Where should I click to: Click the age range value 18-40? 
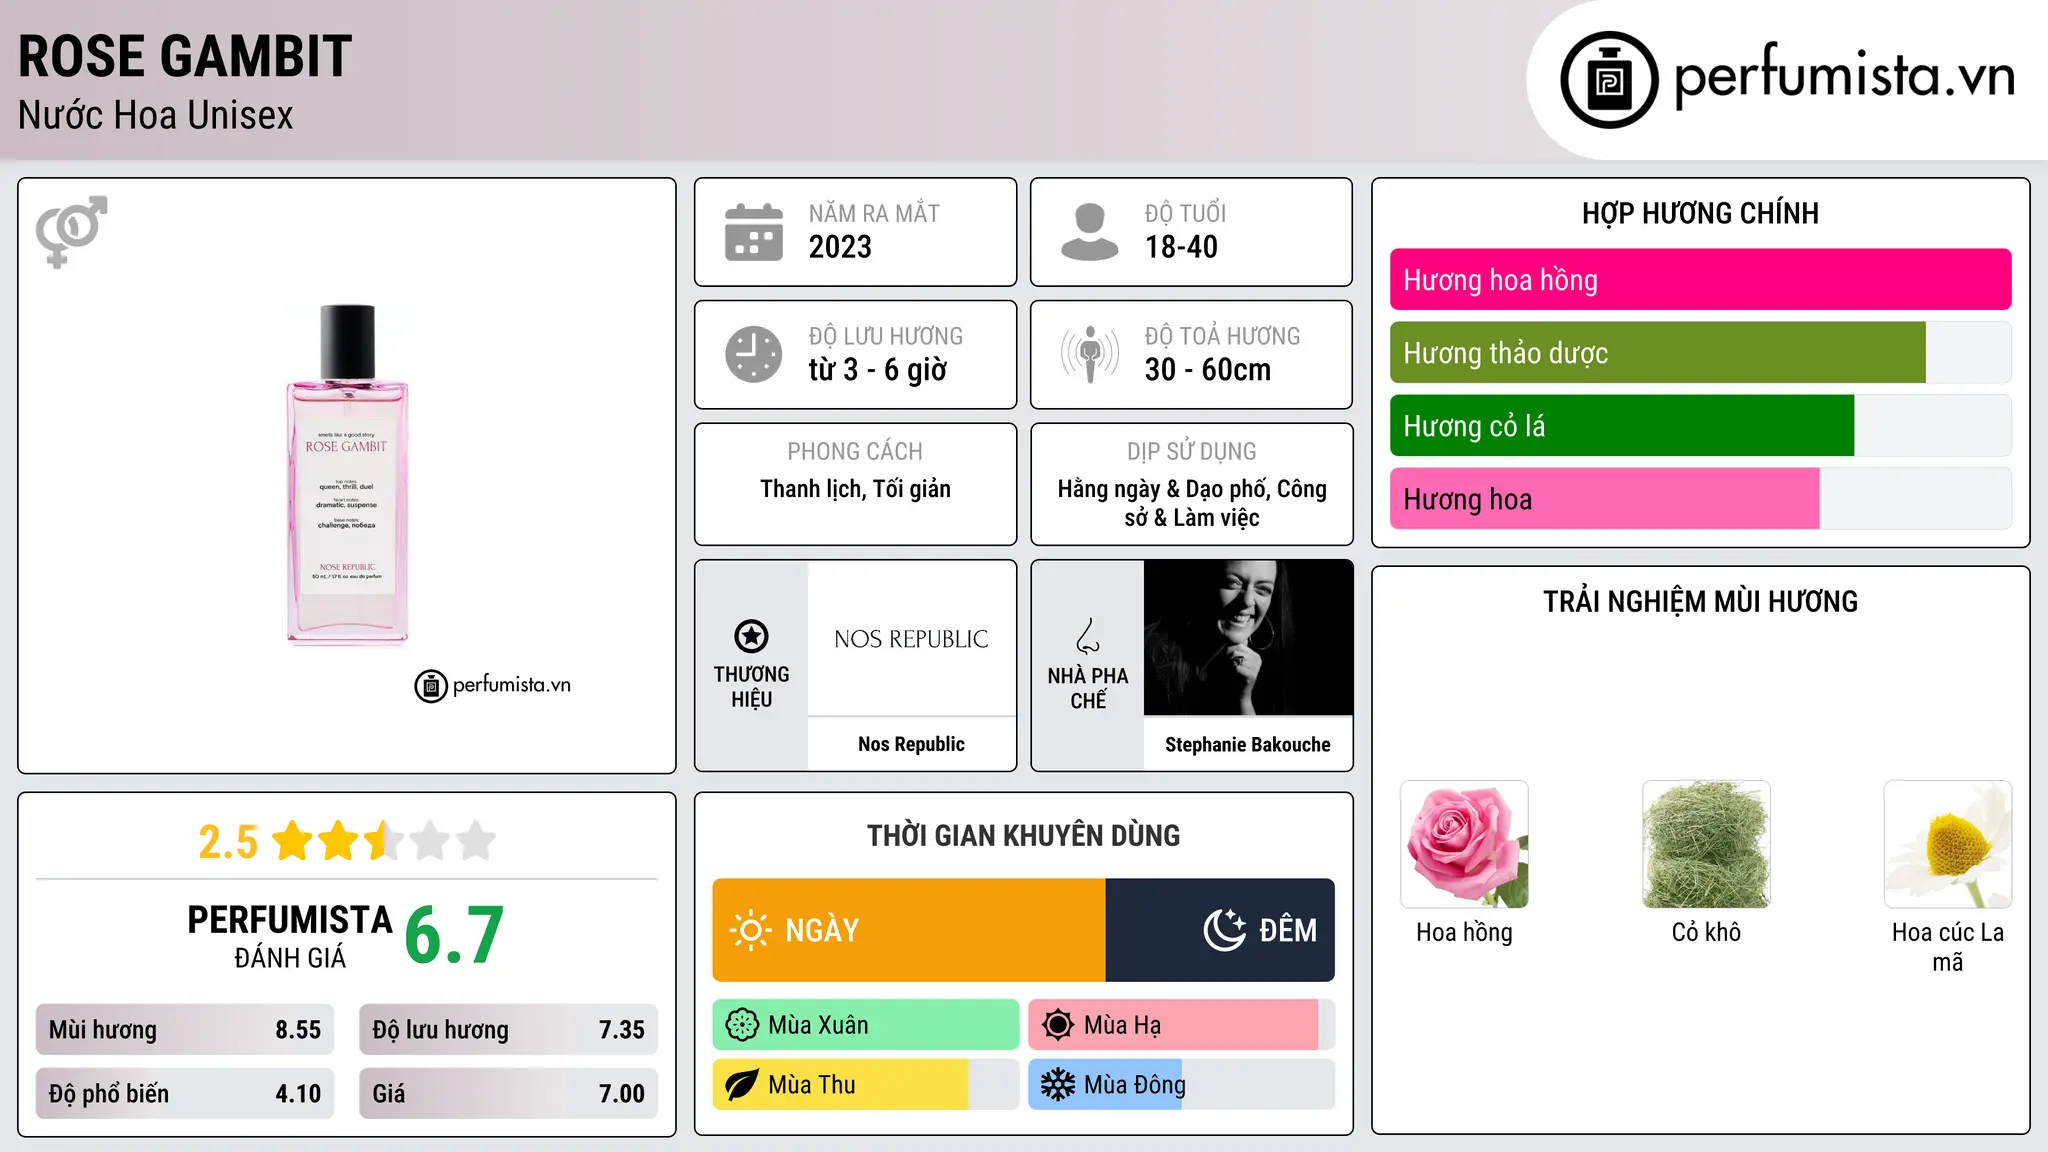pos(1181,247)
